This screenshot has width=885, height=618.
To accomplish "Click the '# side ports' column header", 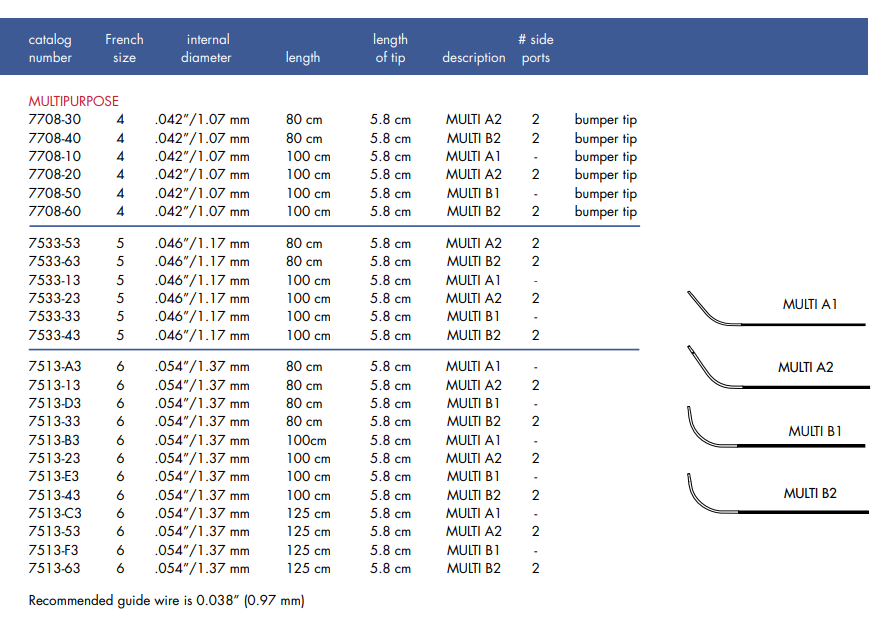I will click(x=535, y=48).
